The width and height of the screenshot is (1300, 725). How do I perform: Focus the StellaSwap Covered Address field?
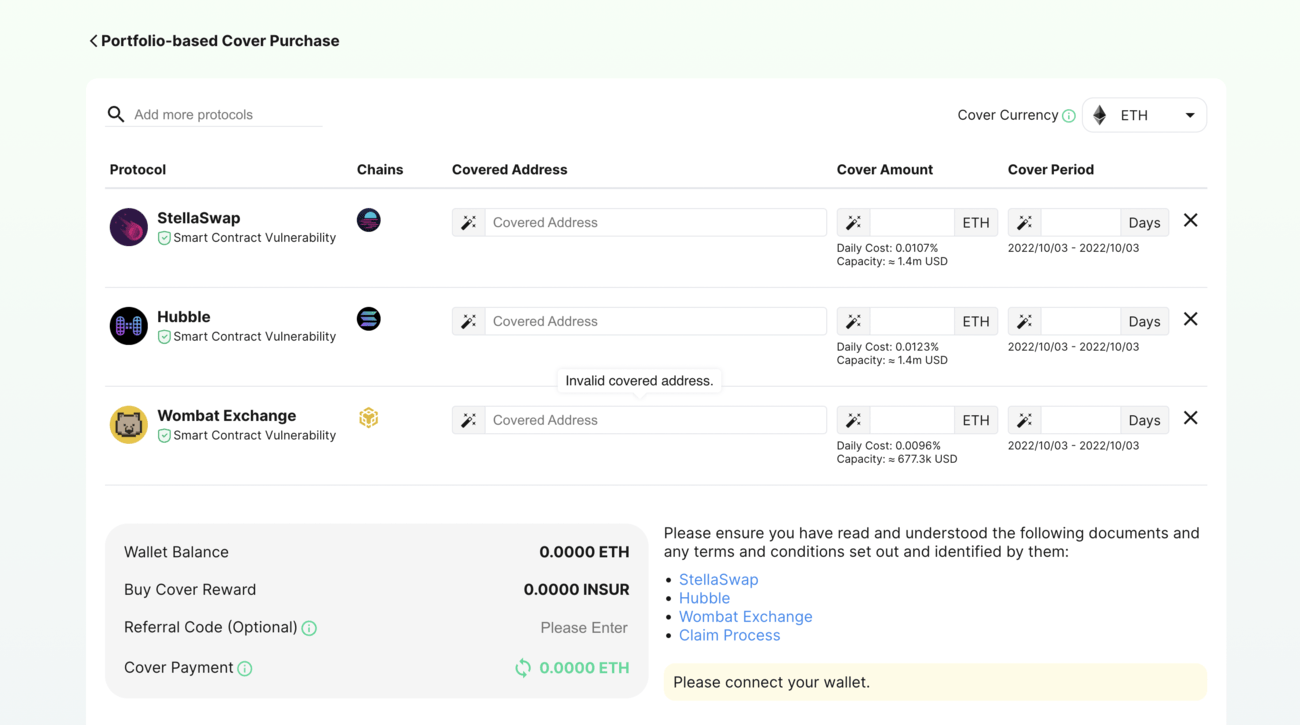(656, 222)
